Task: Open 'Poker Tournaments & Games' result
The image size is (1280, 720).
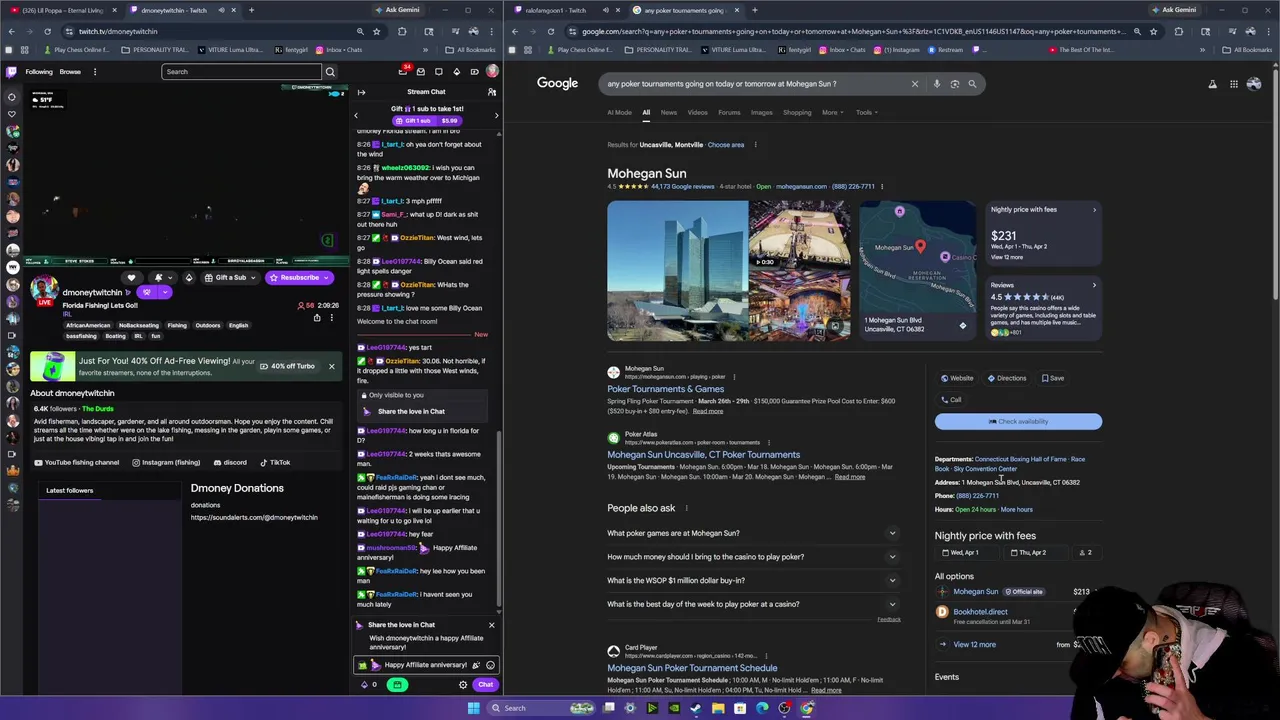Action: [665, 389]
